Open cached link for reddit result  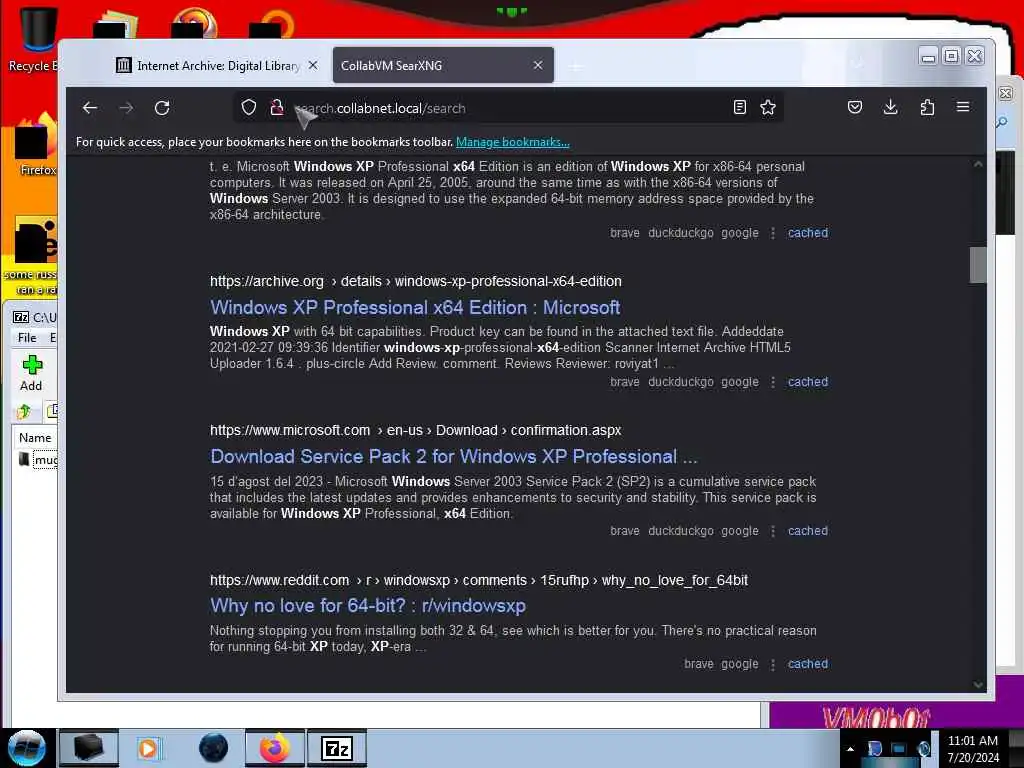point(808,664)
